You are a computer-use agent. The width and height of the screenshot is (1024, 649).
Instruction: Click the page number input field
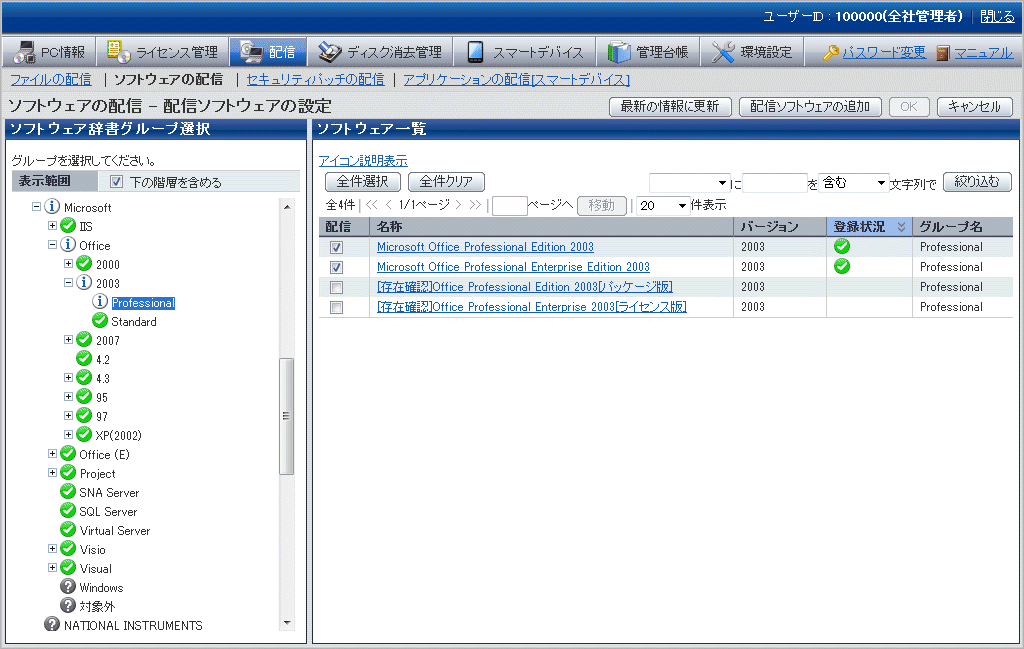click(x=510, y=206)
